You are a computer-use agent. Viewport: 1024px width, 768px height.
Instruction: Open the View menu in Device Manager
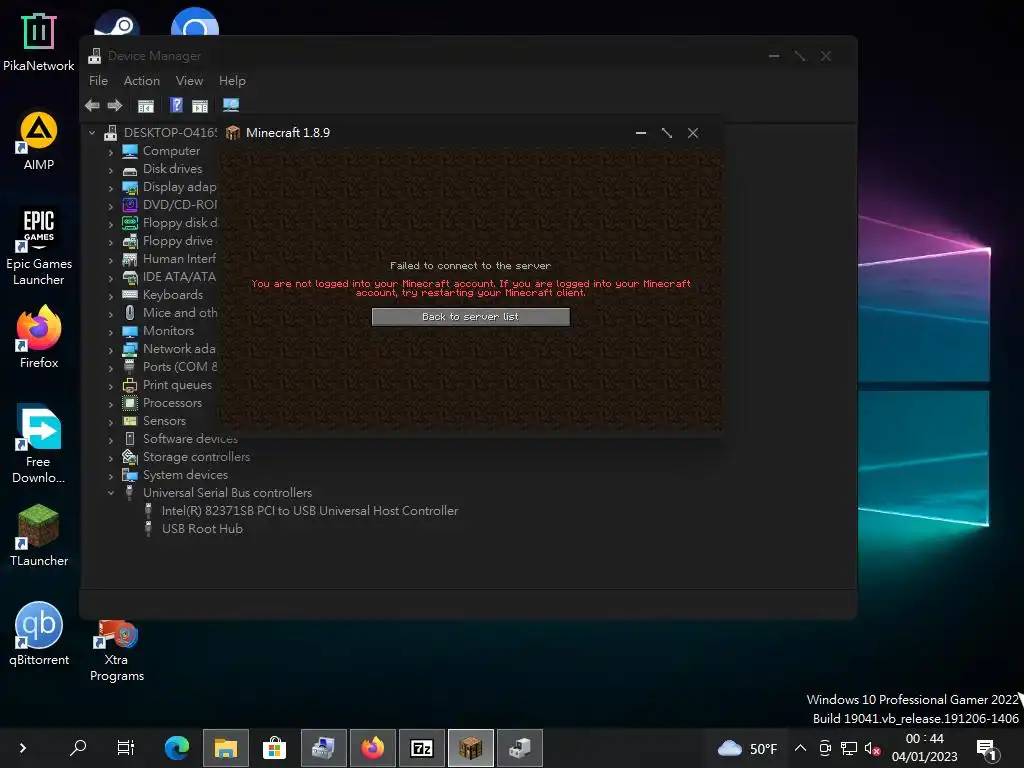[x=189, y=81]
